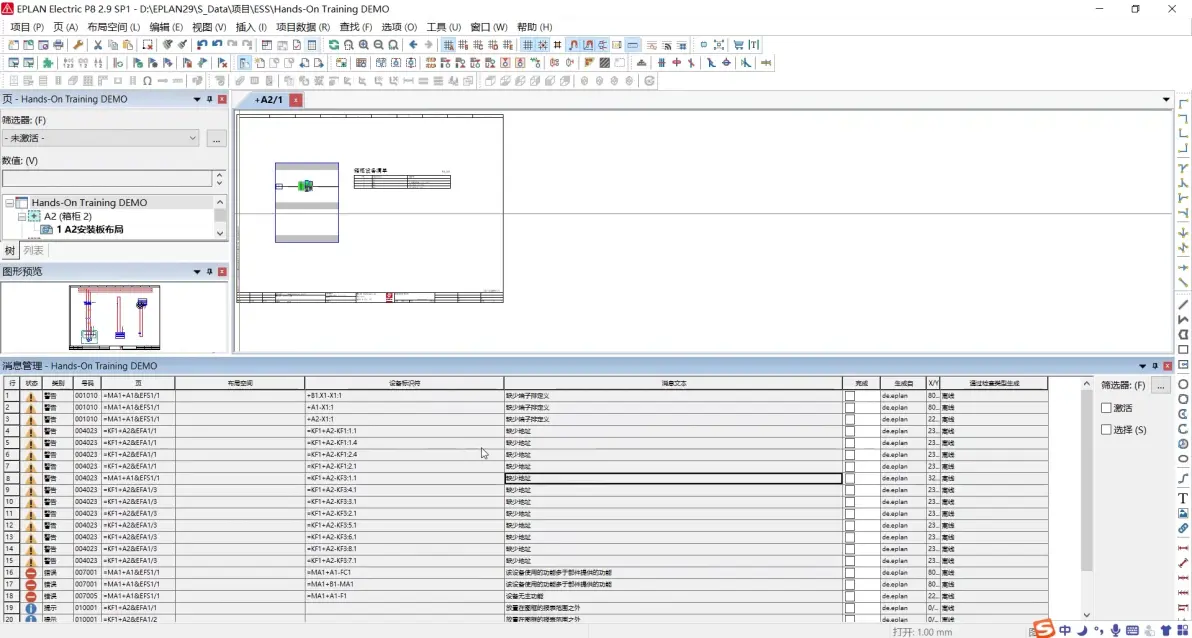This screenshot has height=638, width=1192.
Task: Click the graphic preview thumbnail
Action: 115,317
